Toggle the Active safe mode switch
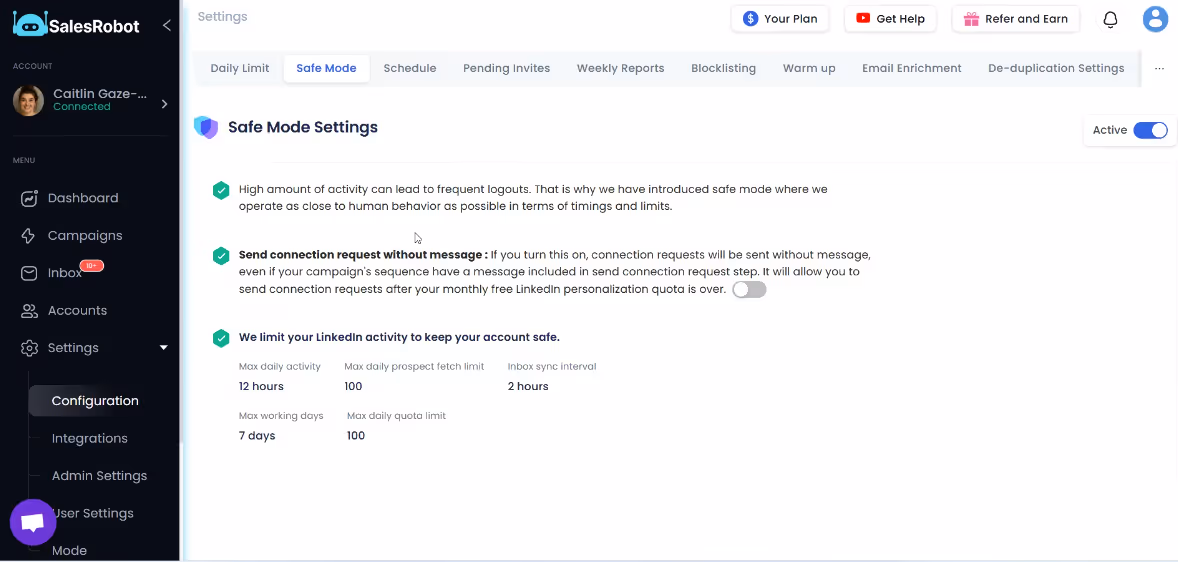The height and width of the screenshot is (562, 1178). (x=1150, y=130)
